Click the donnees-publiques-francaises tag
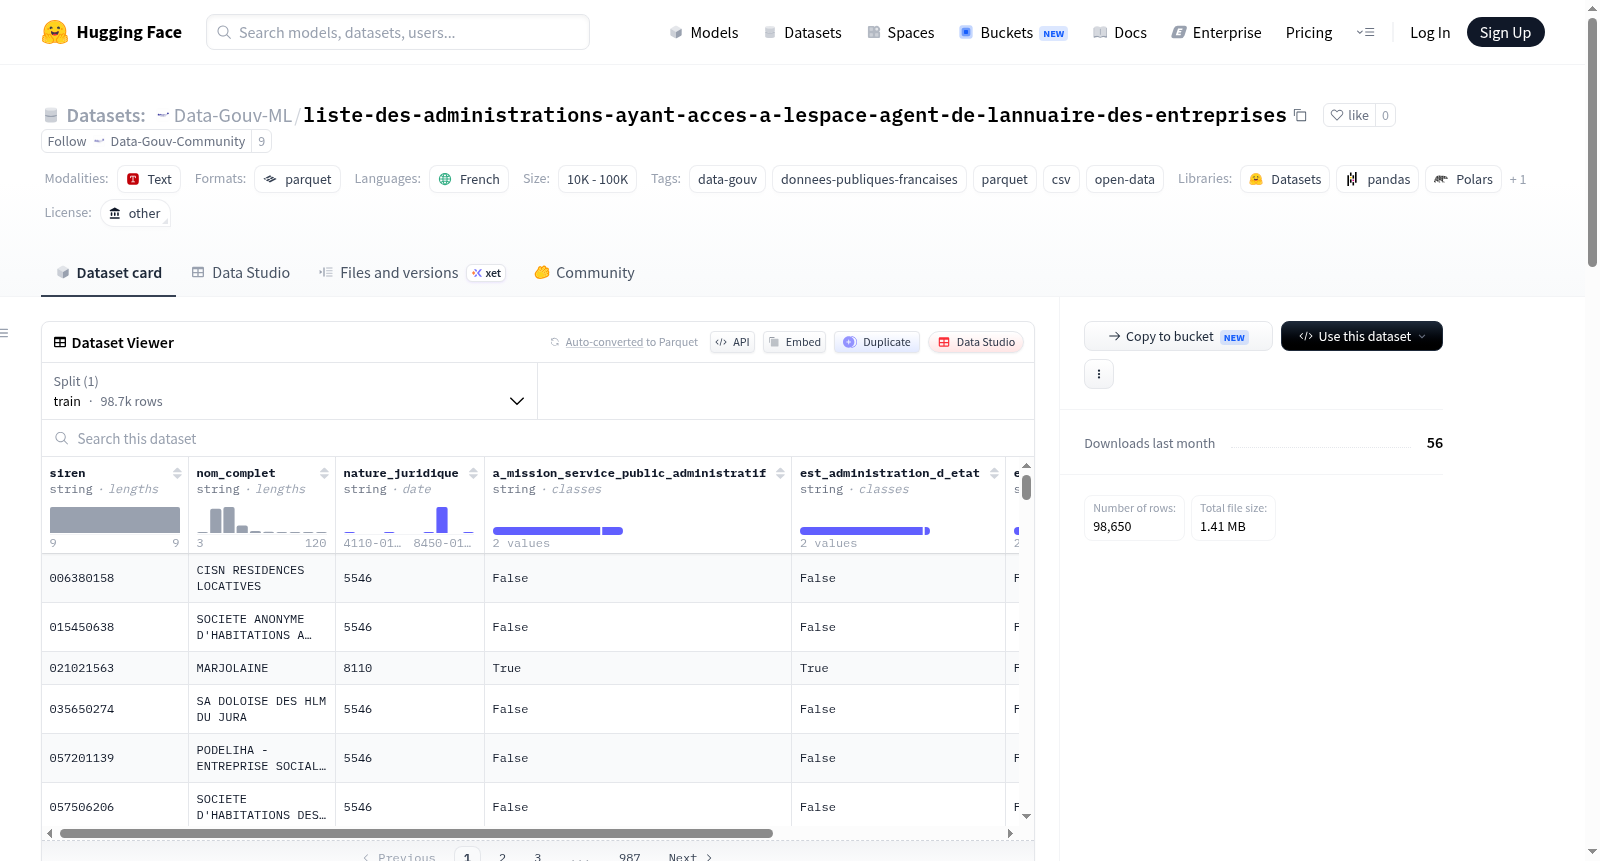This screenshot has width=1600, height=861. point(869,179)
